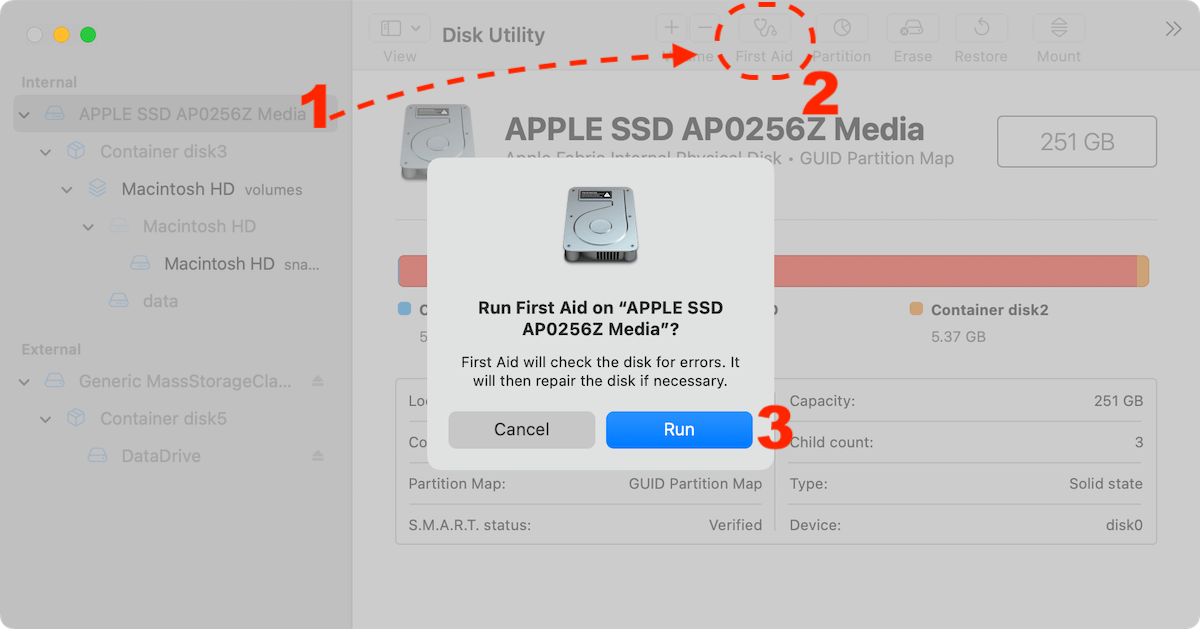
Task: Run First Aid from the toolbar
Action: (x=764, y=27)
